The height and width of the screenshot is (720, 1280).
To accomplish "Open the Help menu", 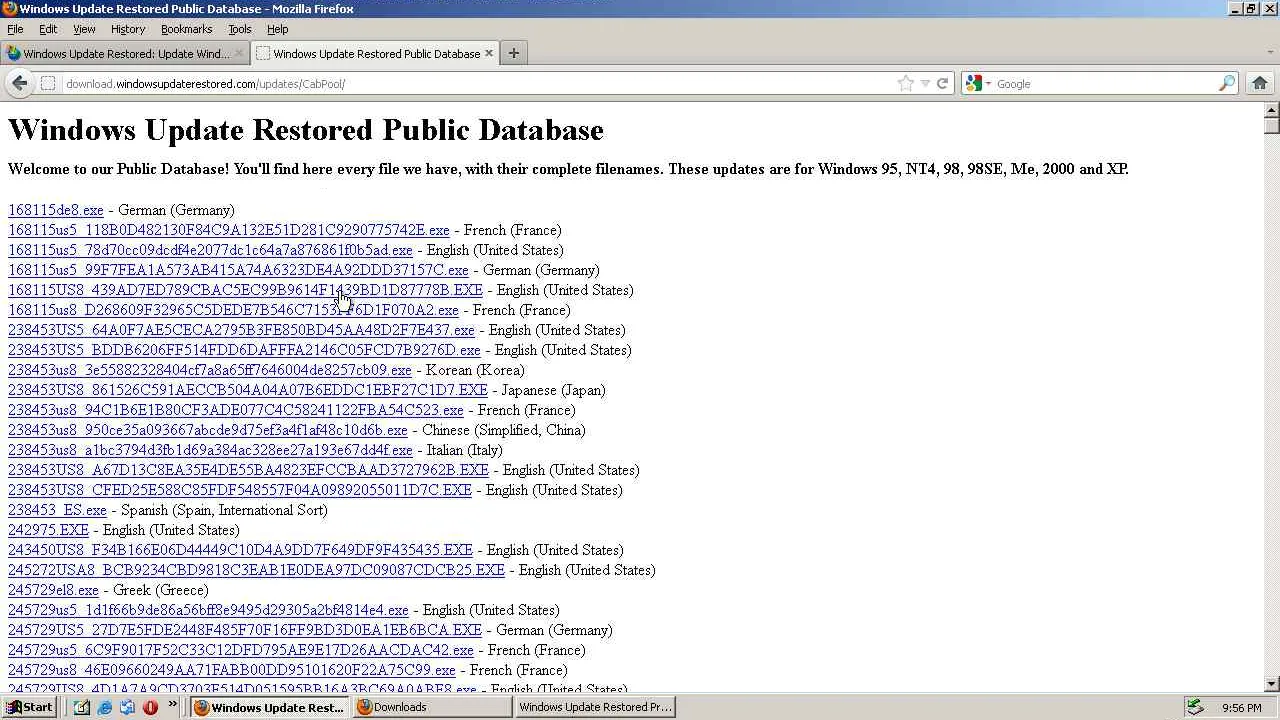I will click(x=277, y=29).
